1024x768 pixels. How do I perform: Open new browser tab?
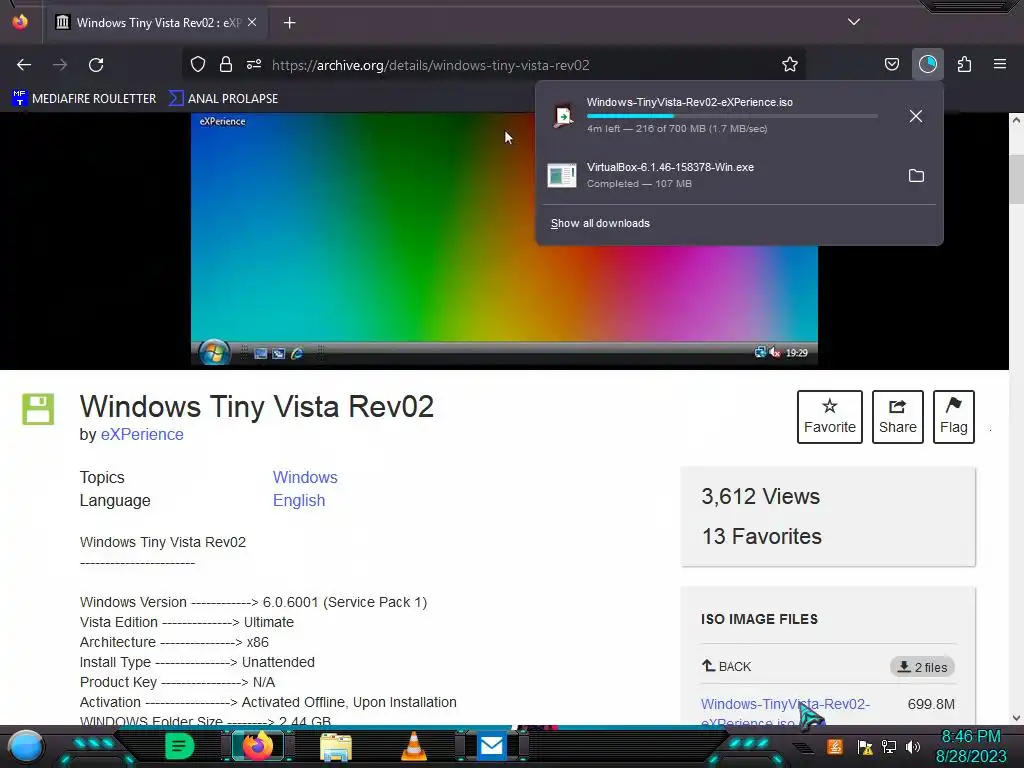289,23
